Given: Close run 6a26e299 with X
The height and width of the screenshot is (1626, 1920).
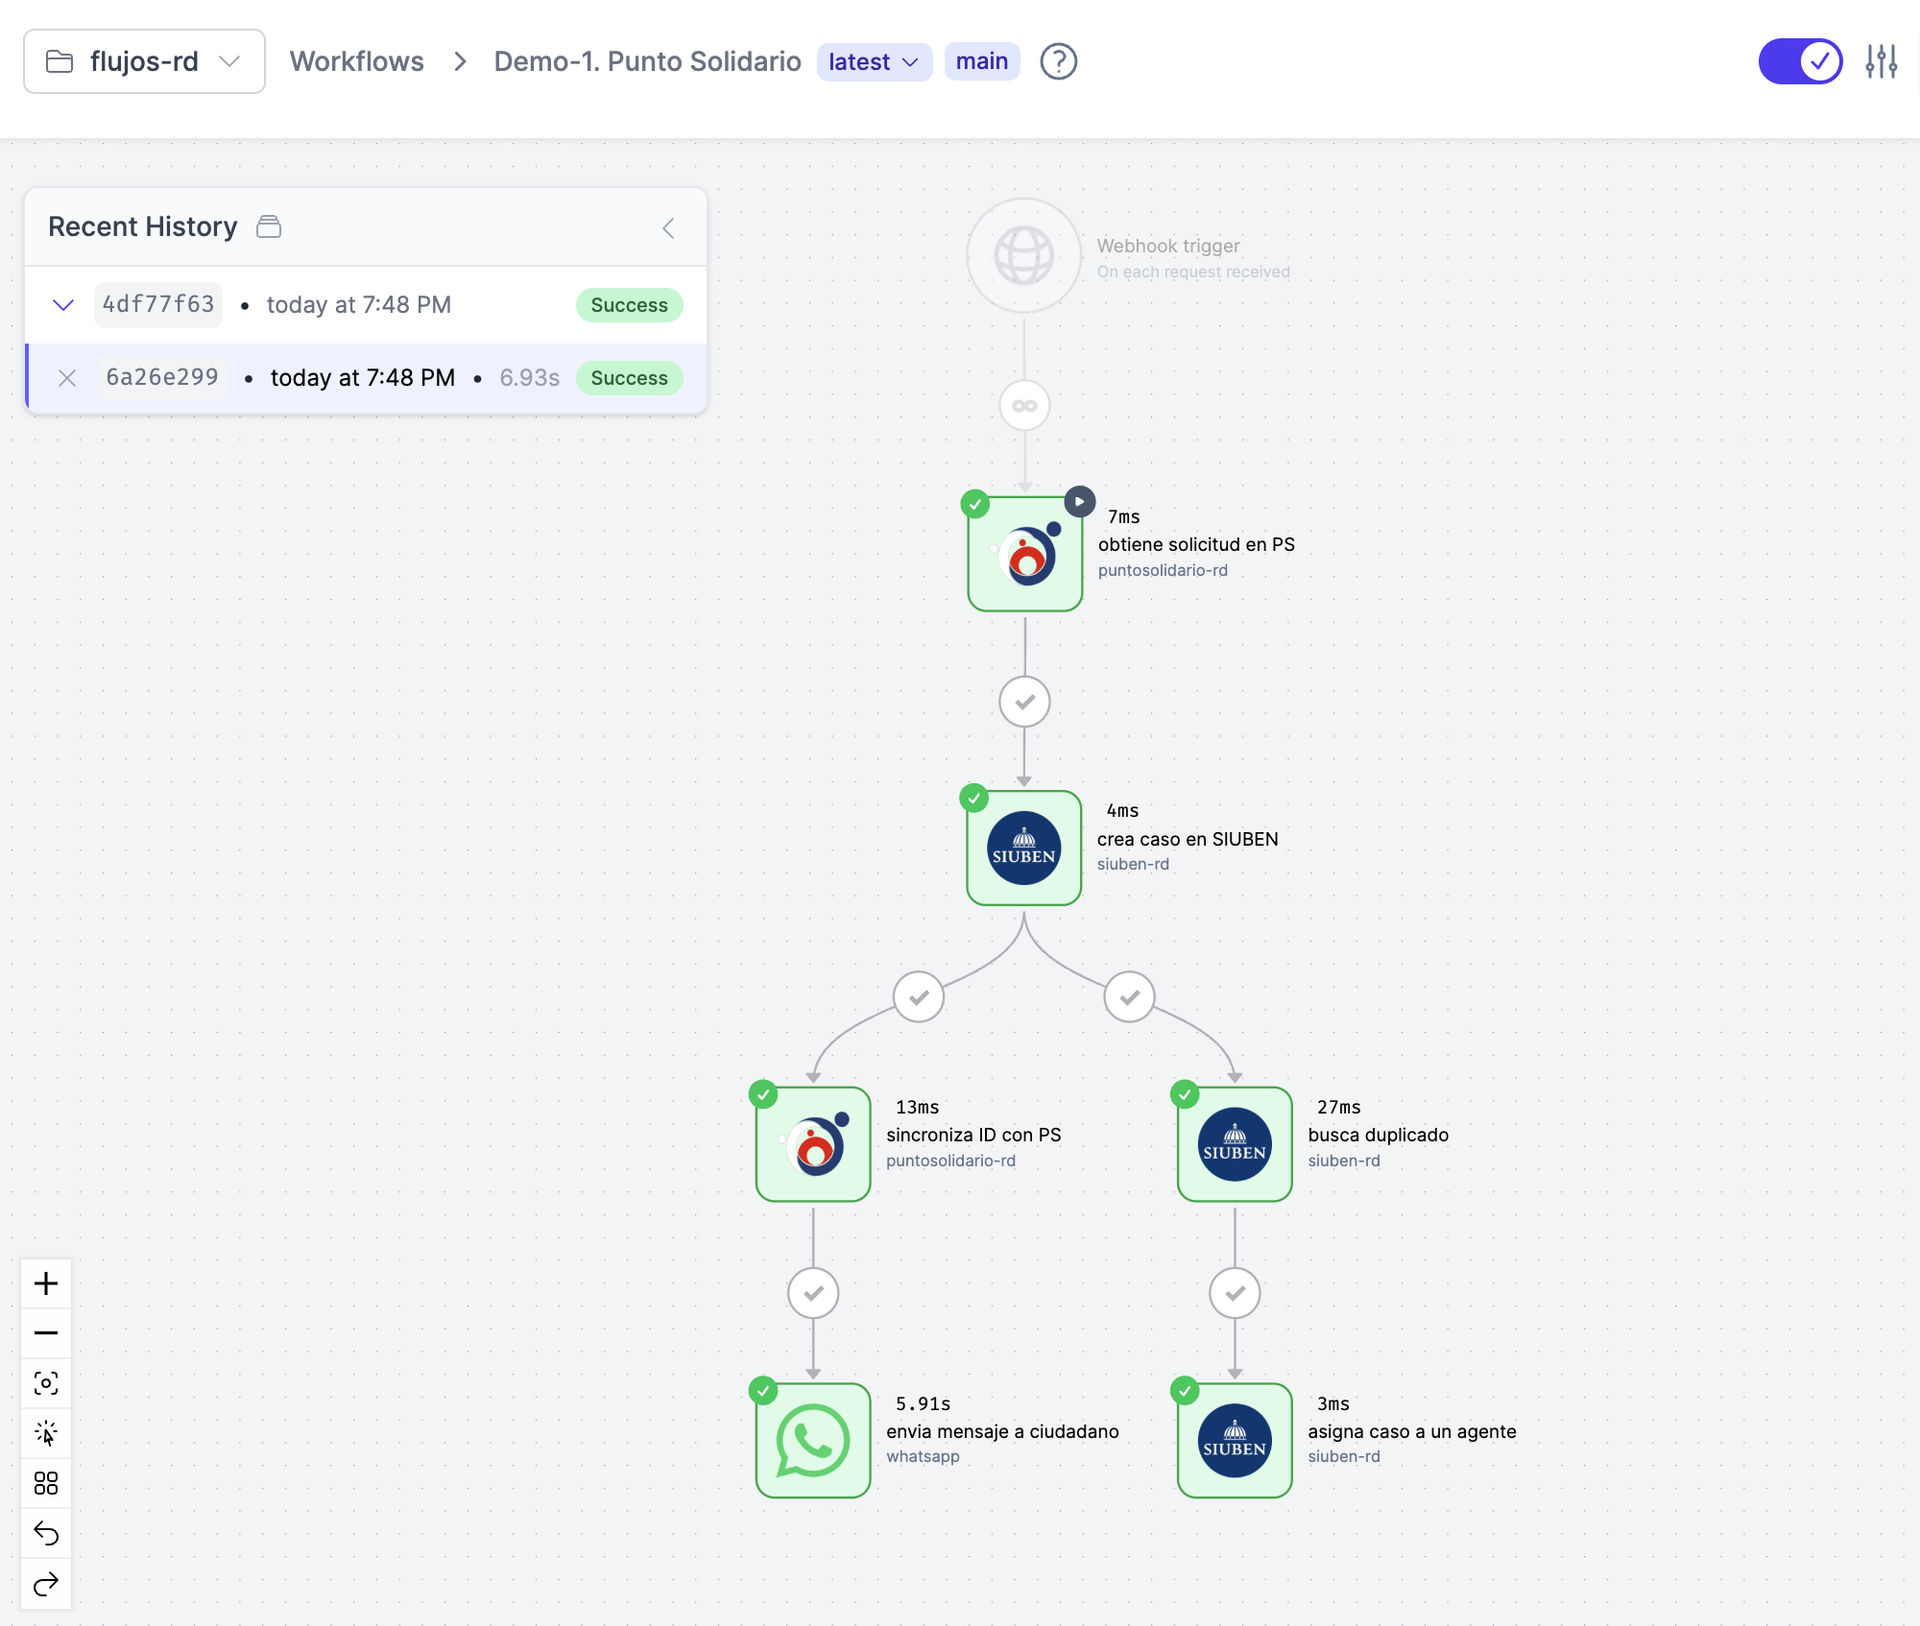Looking at the screenshot, I should 67,378.
